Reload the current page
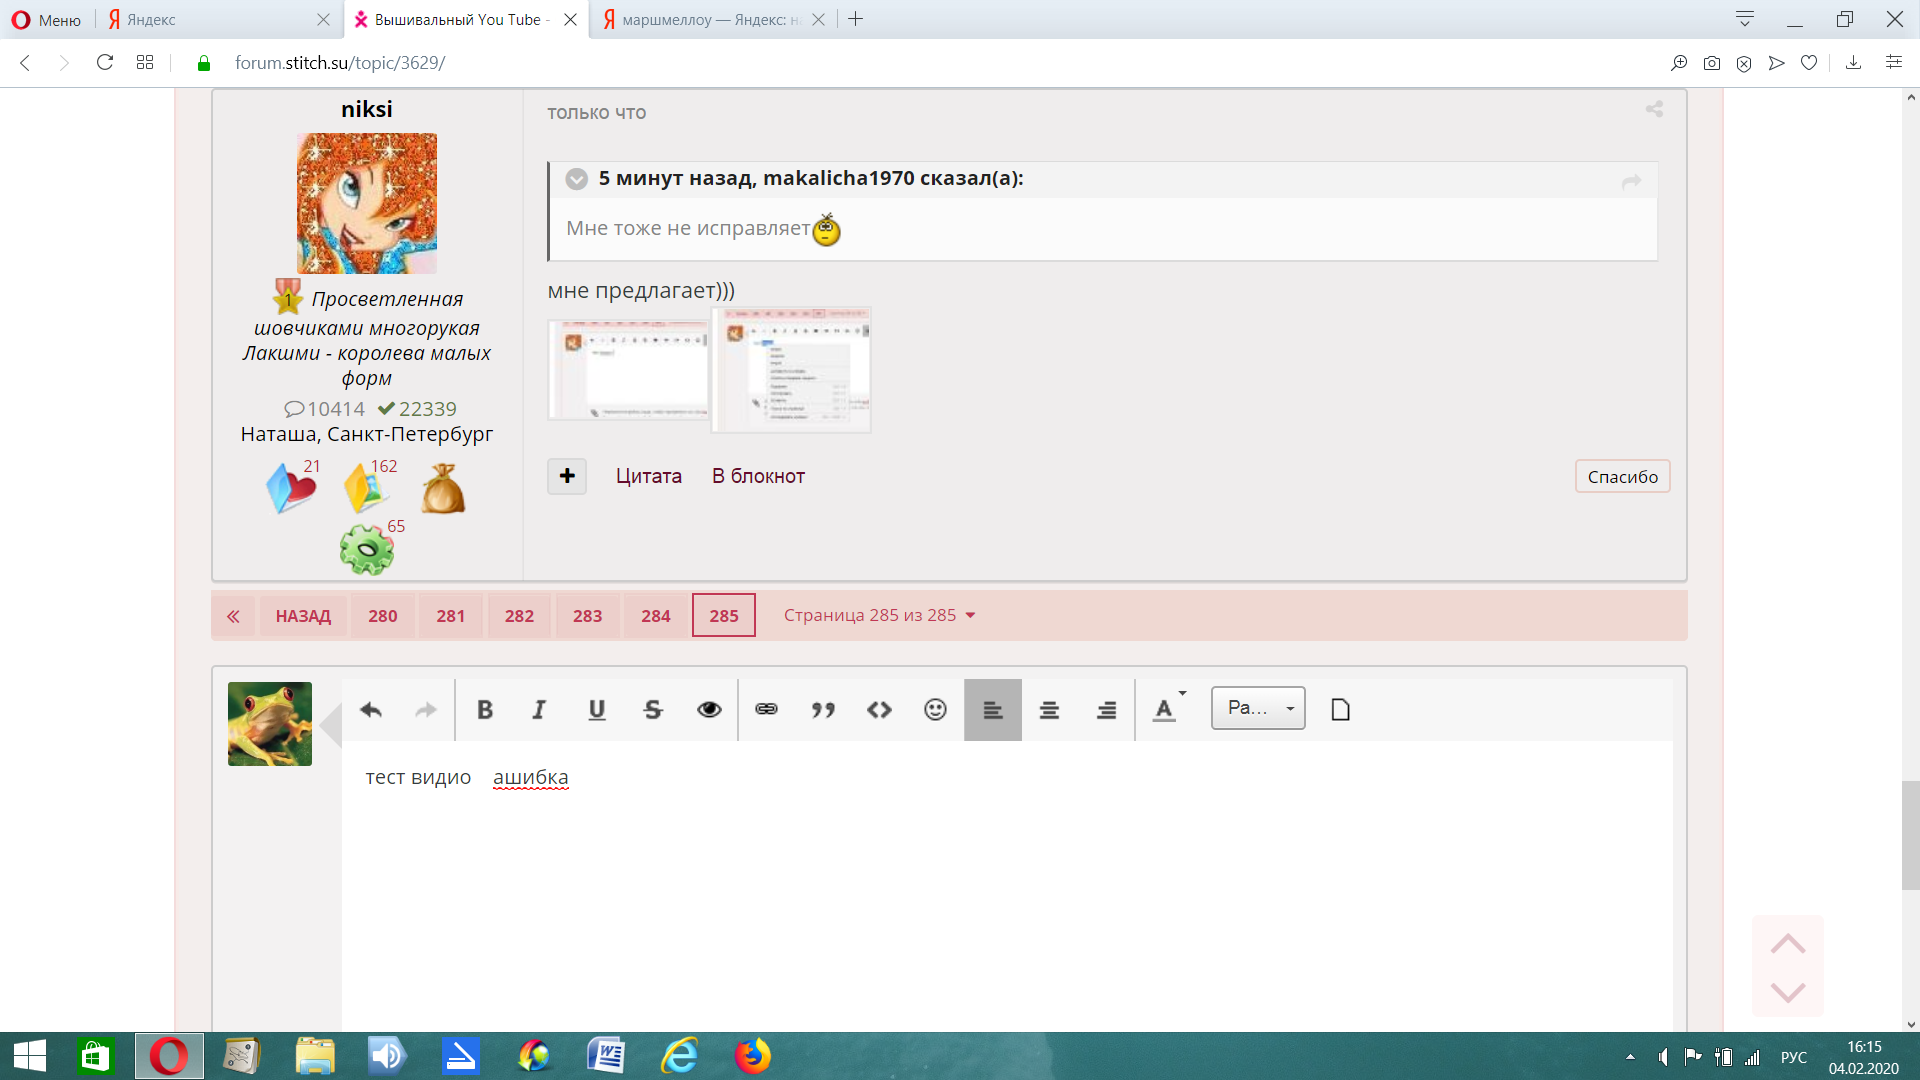Viewport: 1920px width, 1080px height. pyautogui.click(x=105, y=63)
